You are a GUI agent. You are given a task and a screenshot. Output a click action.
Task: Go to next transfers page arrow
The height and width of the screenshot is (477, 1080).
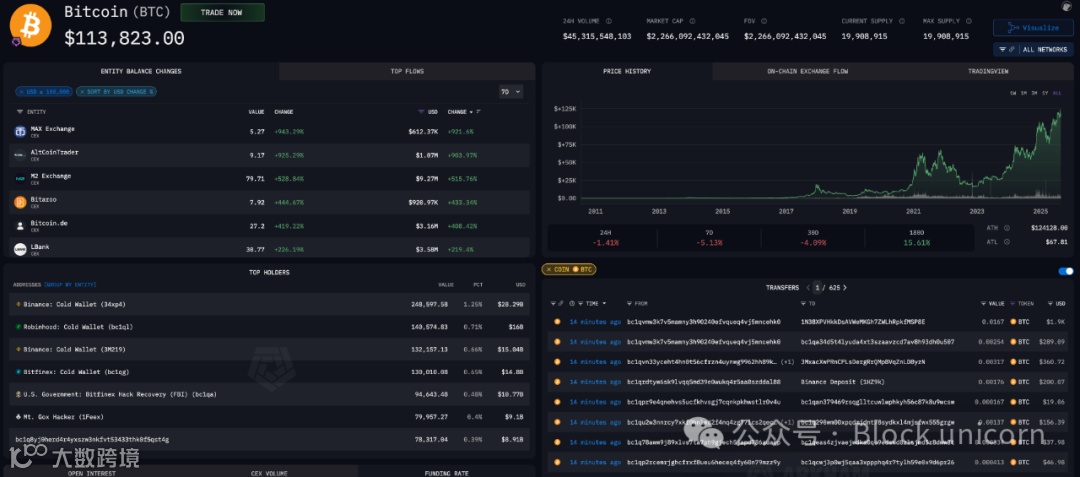[845, 288]
